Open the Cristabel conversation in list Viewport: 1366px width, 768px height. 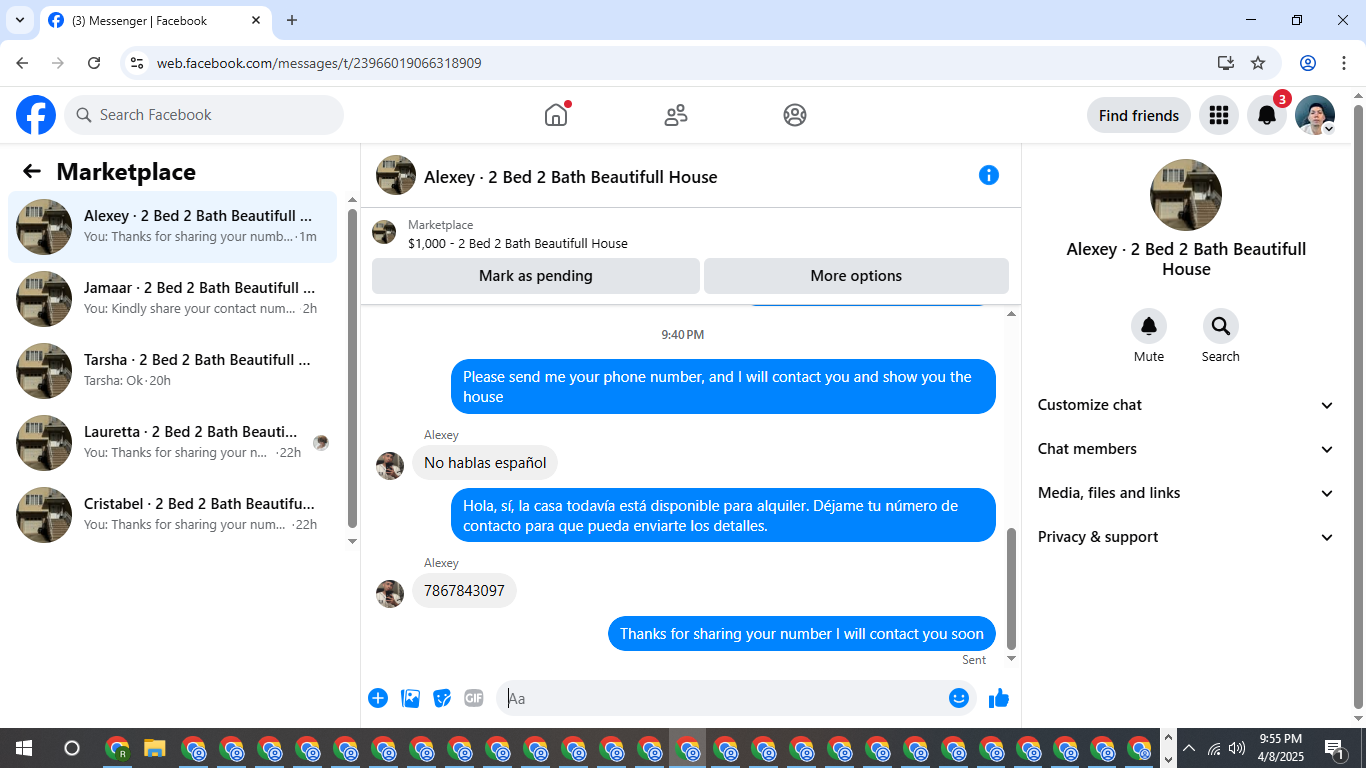click(172, 515)
